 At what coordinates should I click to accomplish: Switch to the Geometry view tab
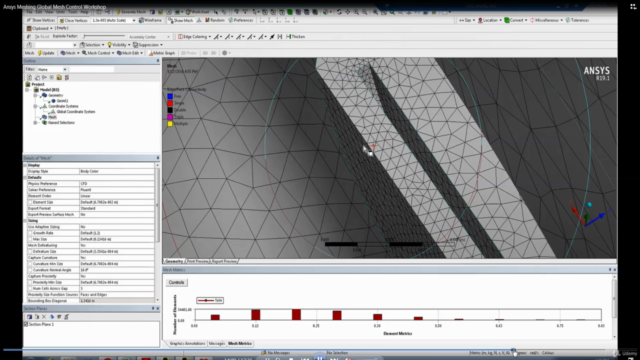(174, 261)
